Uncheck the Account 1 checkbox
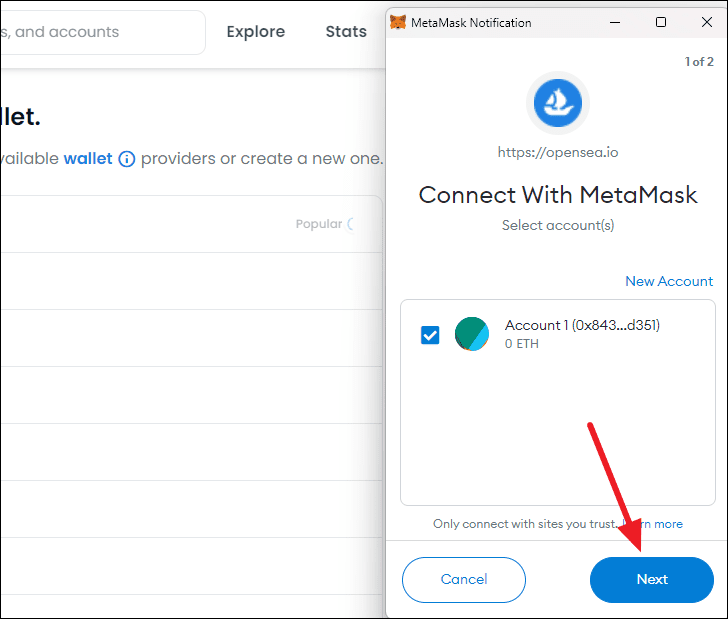 coord(430,335)
